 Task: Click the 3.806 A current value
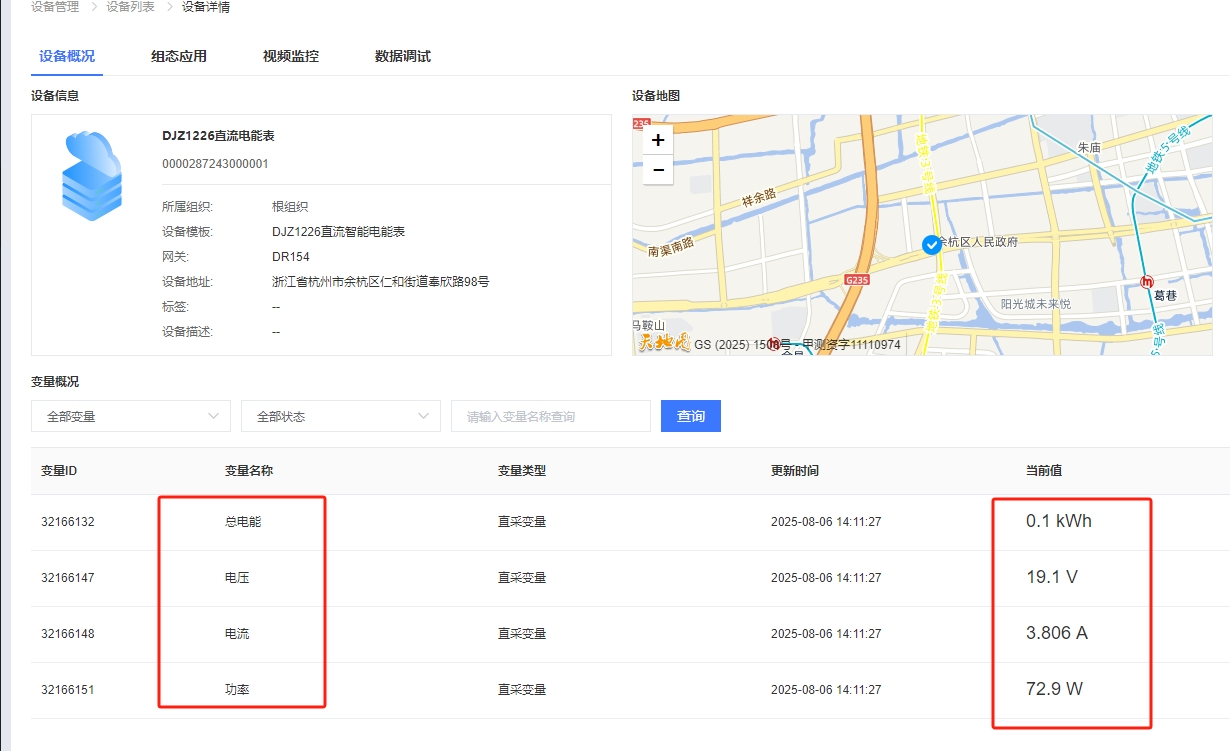coord(1057,633)
